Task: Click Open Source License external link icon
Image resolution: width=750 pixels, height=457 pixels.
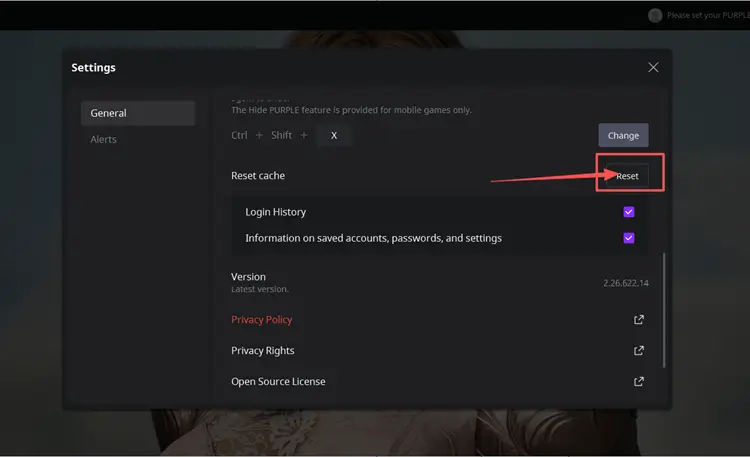Action: [639, 381]
